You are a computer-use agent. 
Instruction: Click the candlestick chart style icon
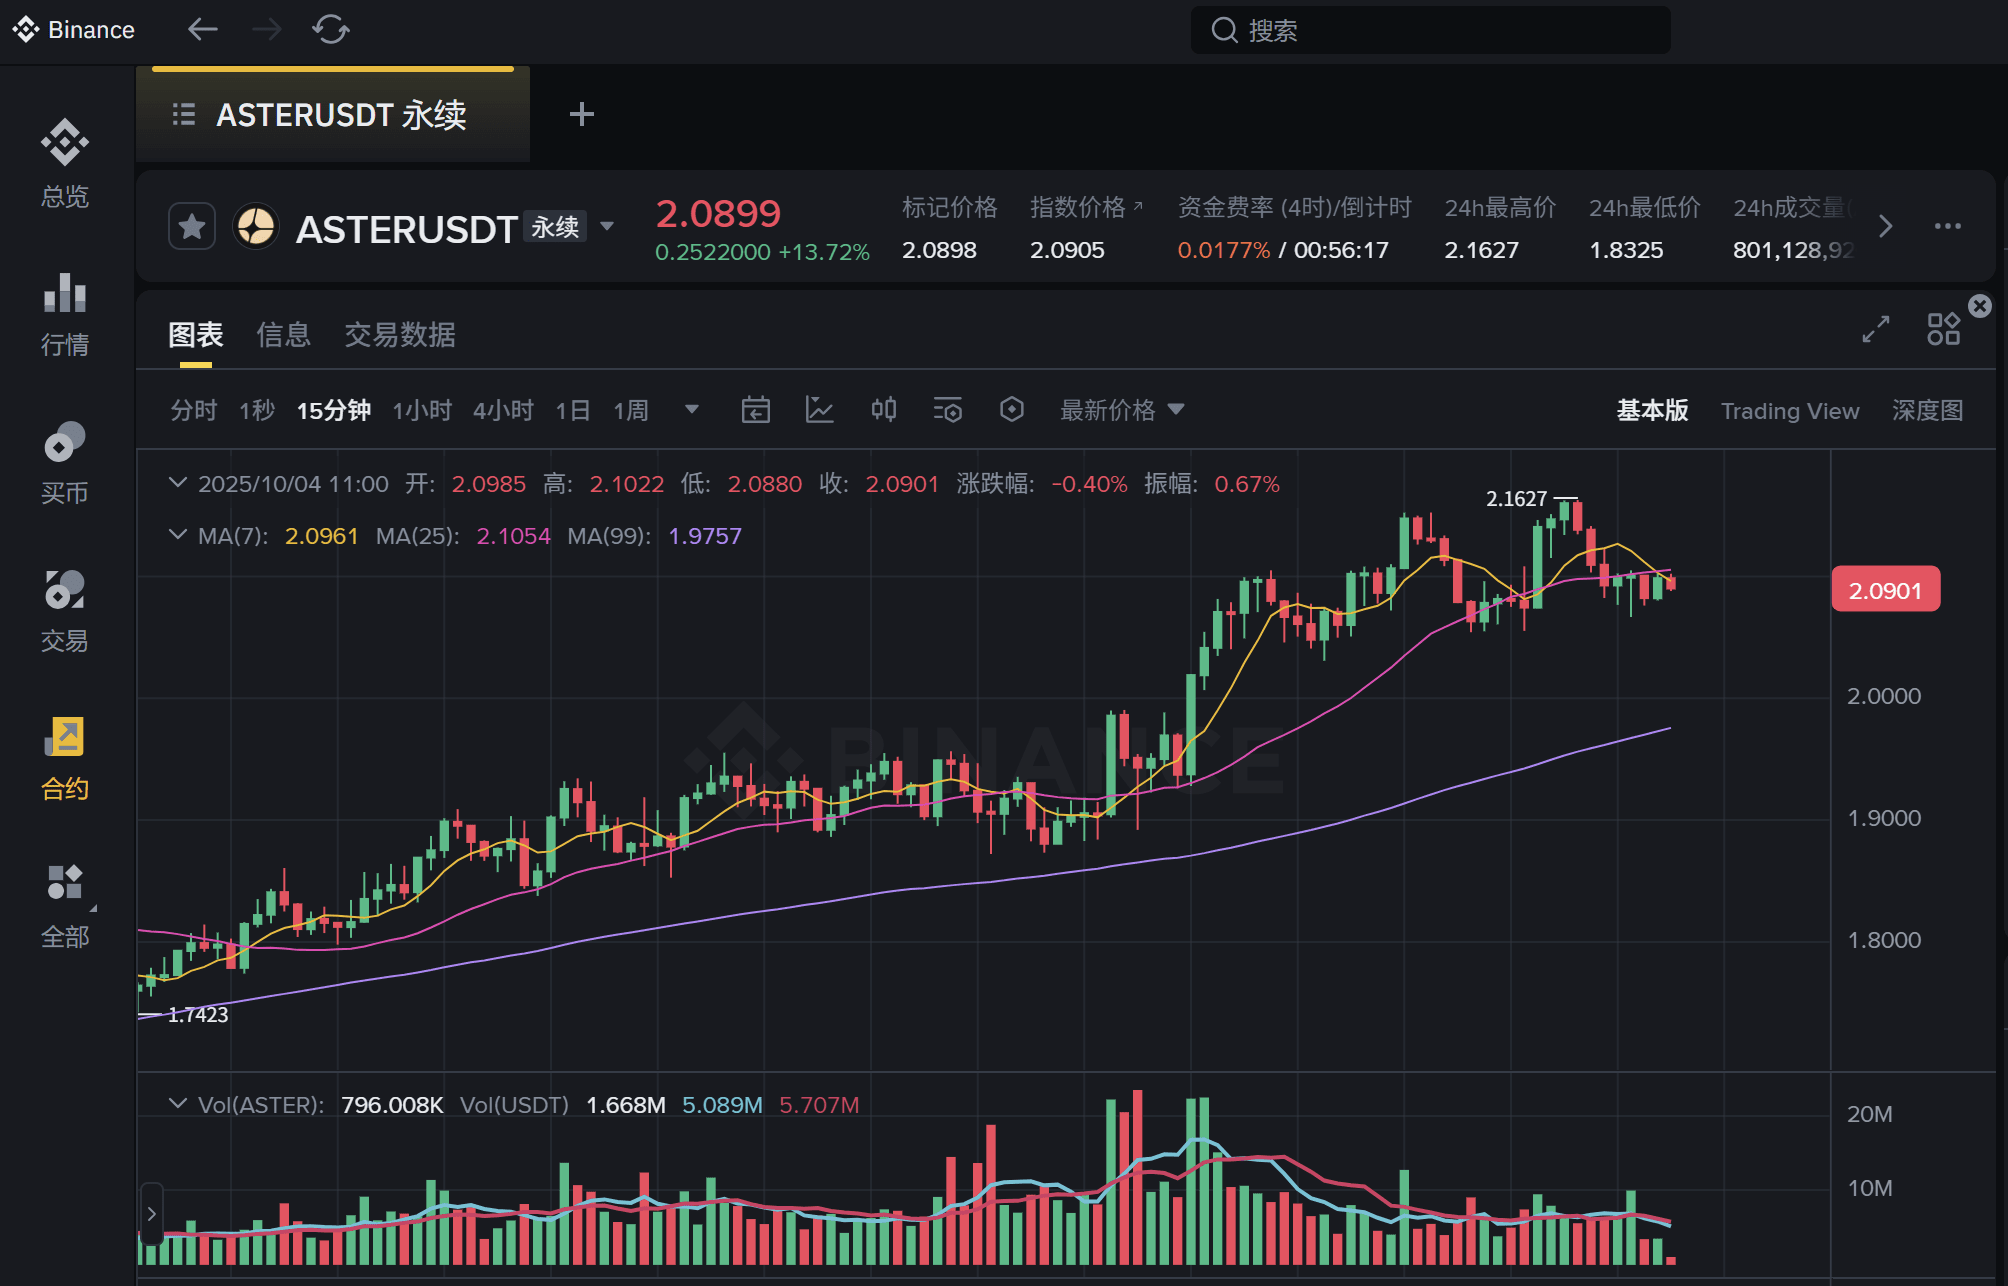[883, 410]
